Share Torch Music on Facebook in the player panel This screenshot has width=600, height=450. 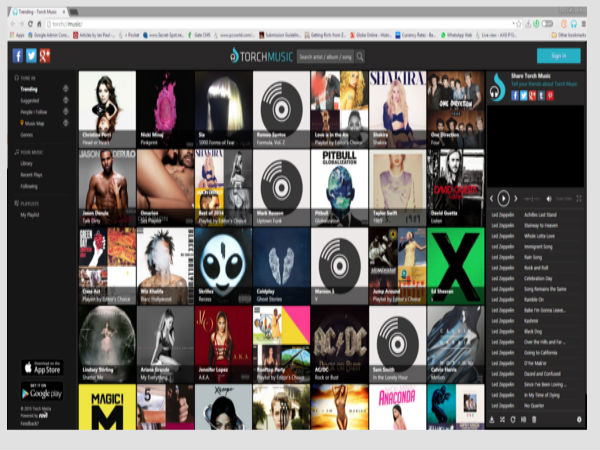click(515, 95)
